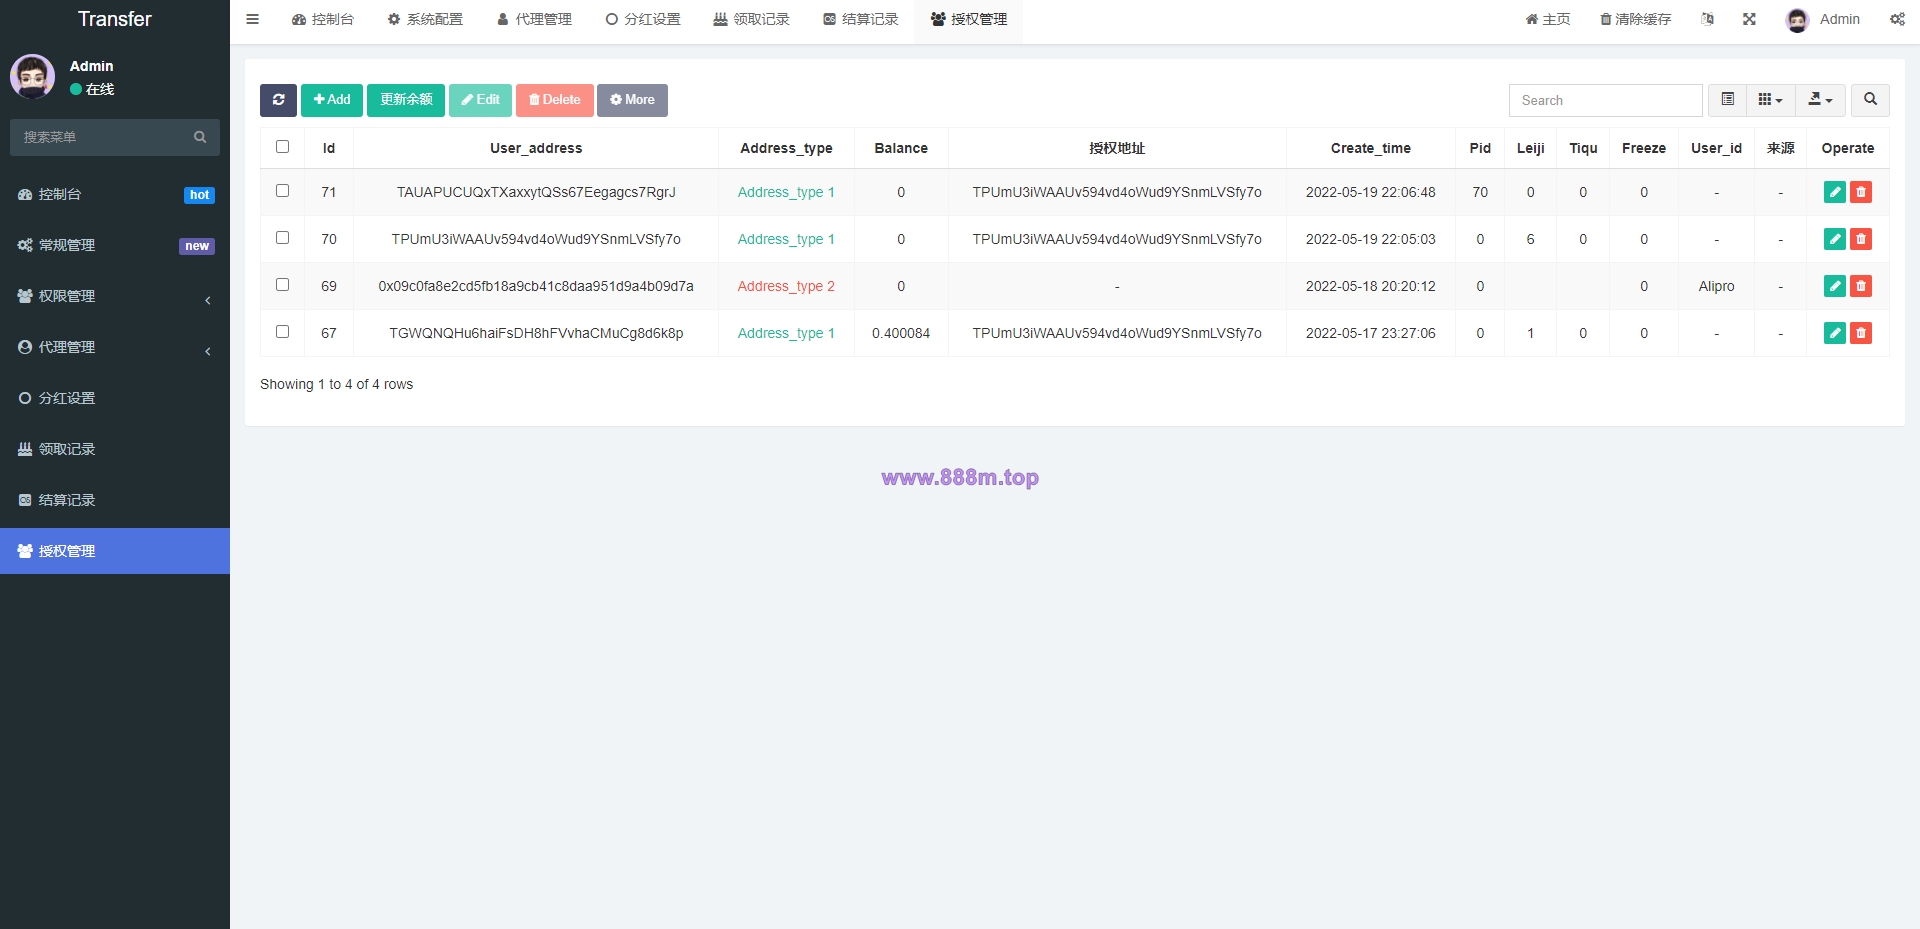Click Alipro in the User_id column

click(x=1716, y=286)
